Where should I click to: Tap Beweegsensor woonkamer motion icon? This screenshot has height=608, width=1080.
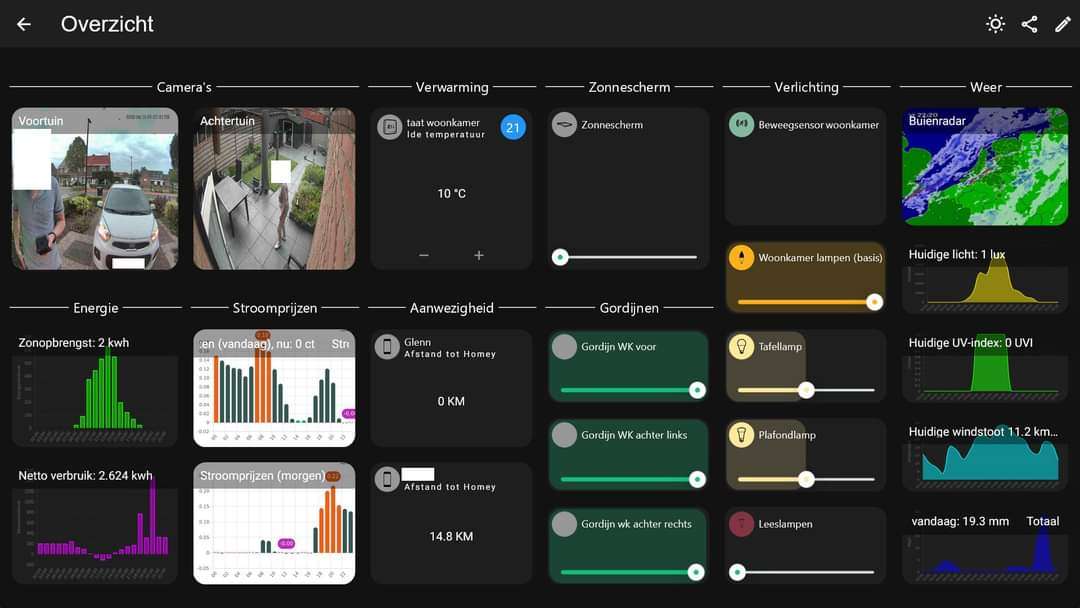742,125
